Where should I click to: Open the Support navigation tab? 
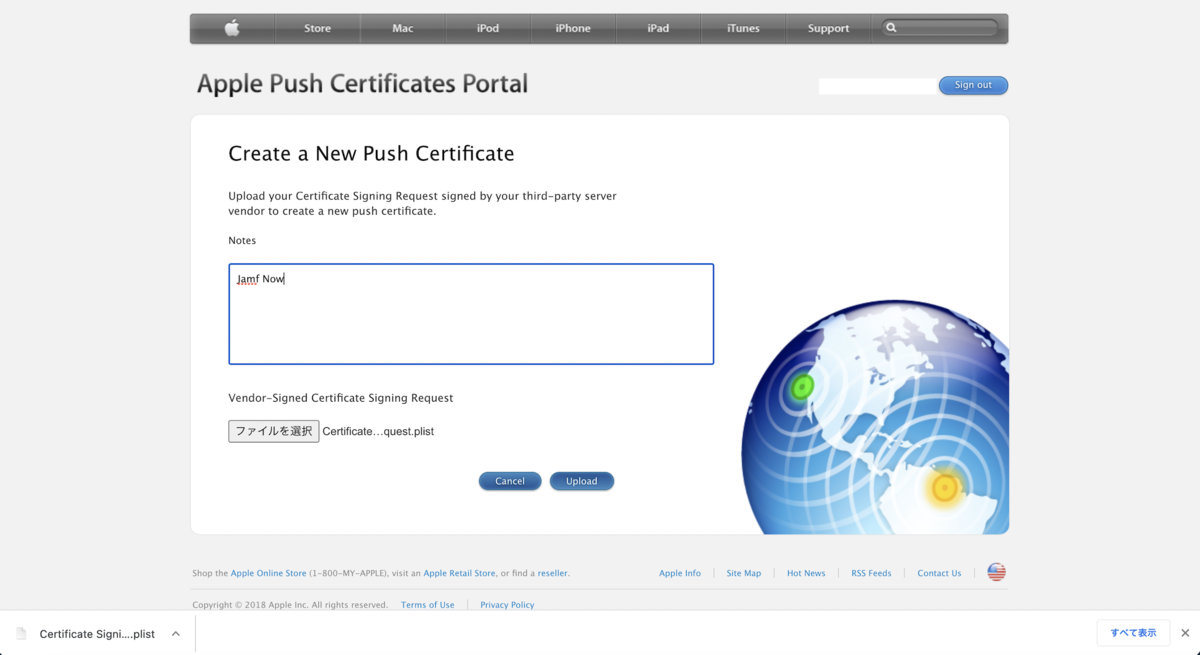(828, 28)
